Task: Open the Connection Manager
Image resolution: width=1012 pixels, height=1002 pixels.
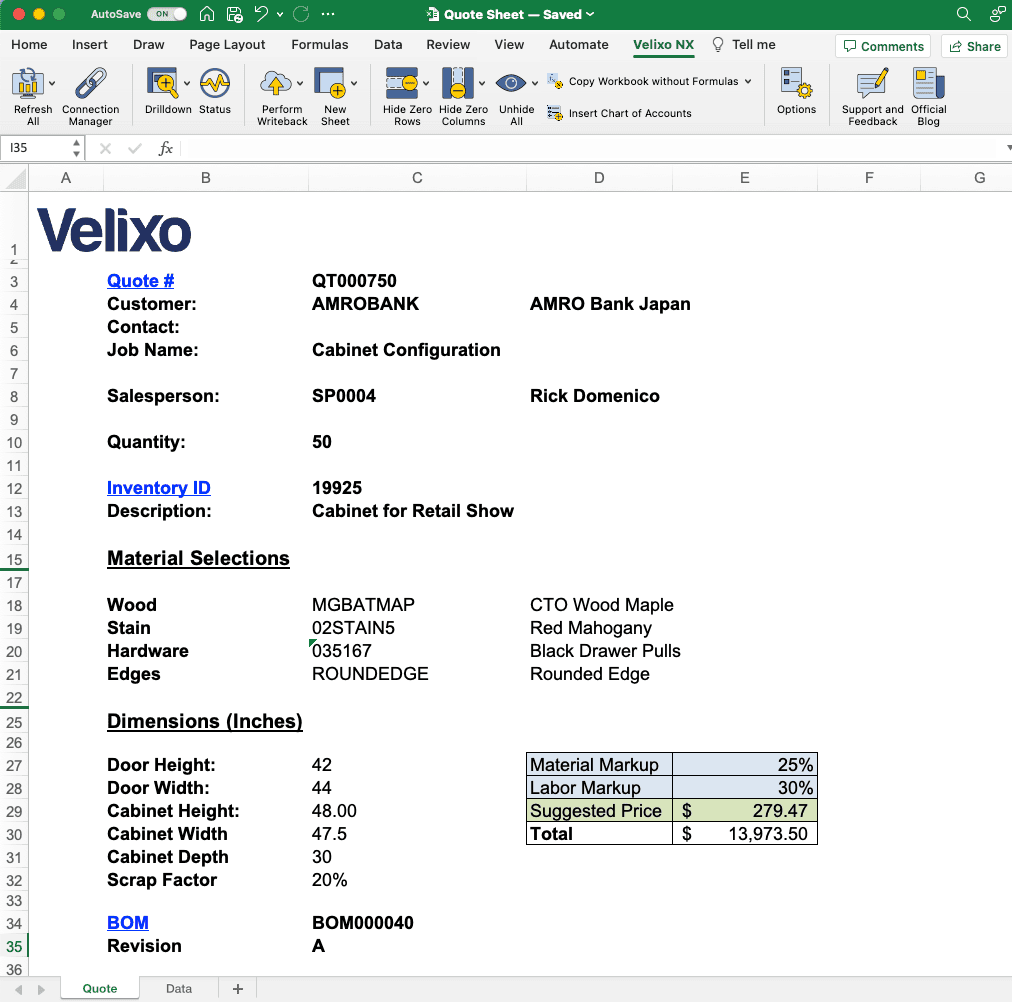Action: [90, 83]
